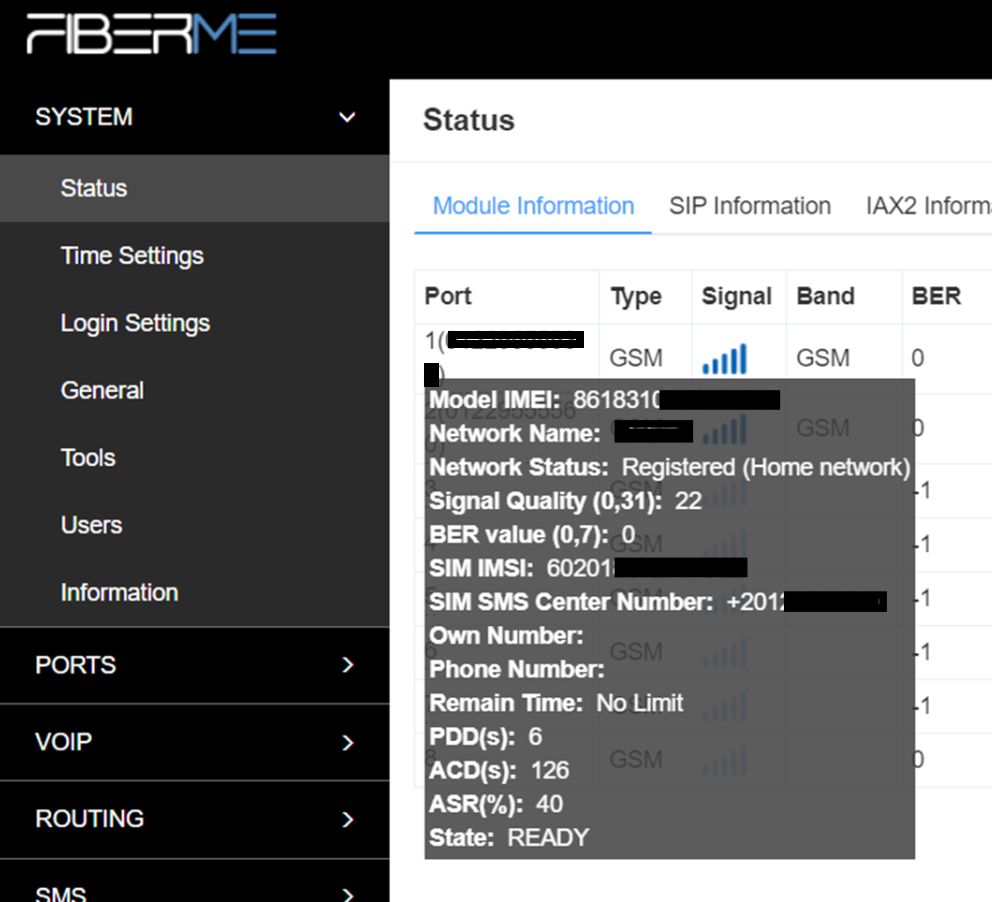Screen dimensions: 992x902
Task: Collapse the SYSTEM menu chevron
Action: 347,117
